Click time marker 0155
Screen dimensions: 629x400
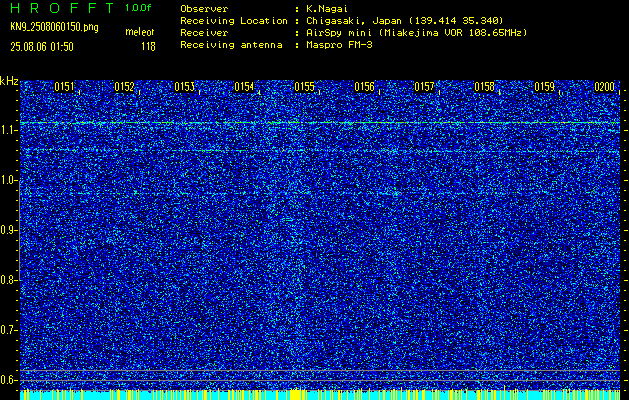[x=304, y=87]
